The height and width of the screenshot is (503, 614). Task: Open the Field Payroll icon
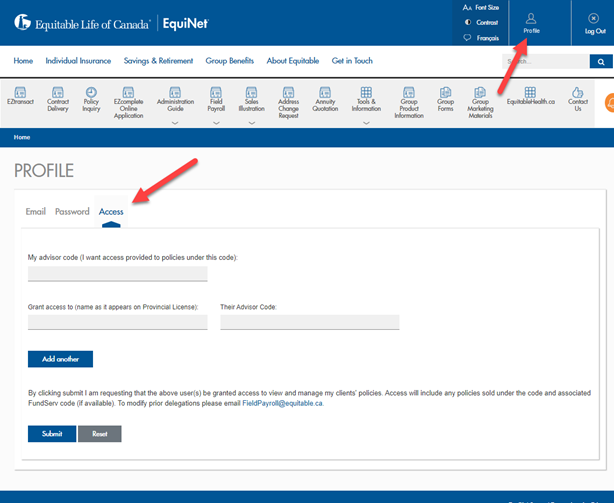(x=216, y=92)
